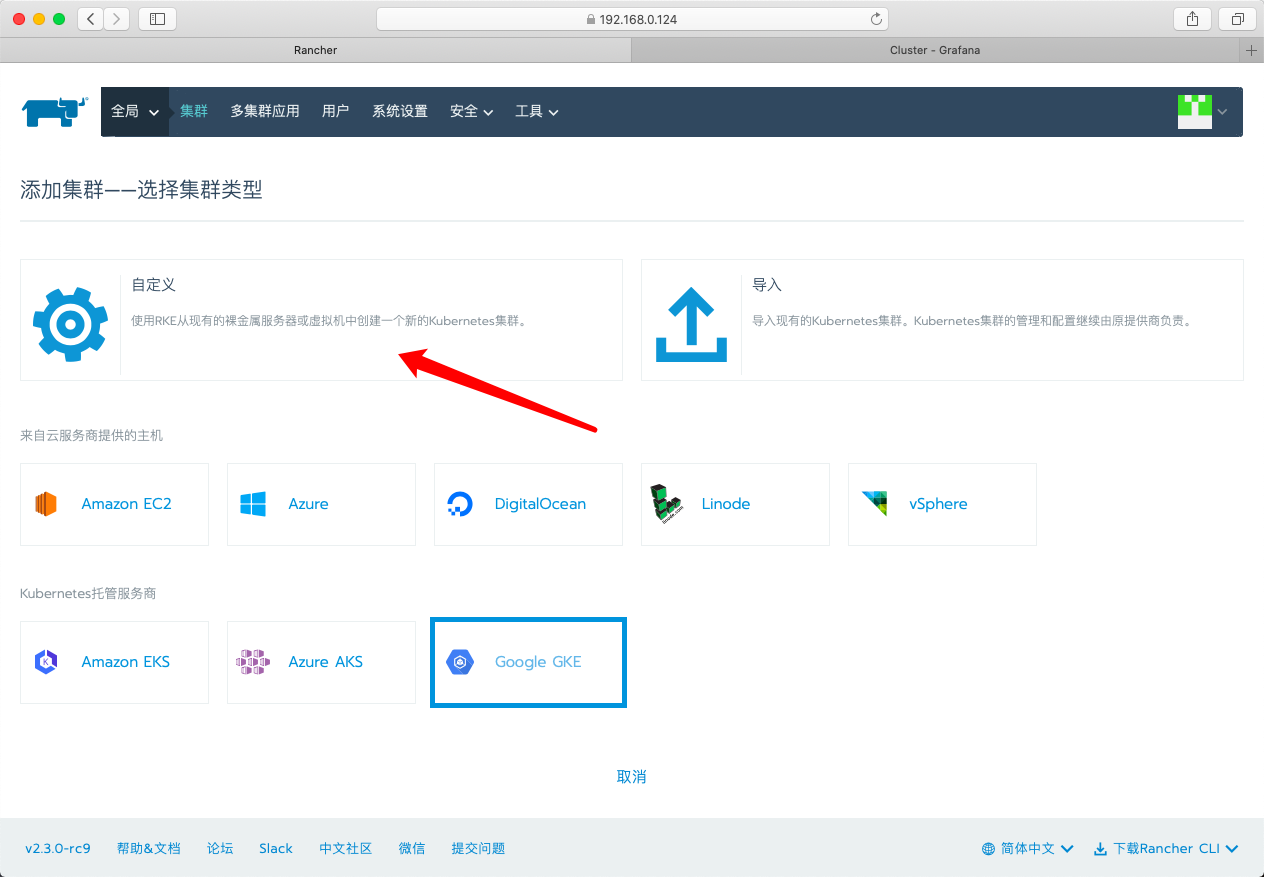Open the 提交问题 link
Image resolution: width=1264 pixels, height=877 pixels.
click(478, 849)
